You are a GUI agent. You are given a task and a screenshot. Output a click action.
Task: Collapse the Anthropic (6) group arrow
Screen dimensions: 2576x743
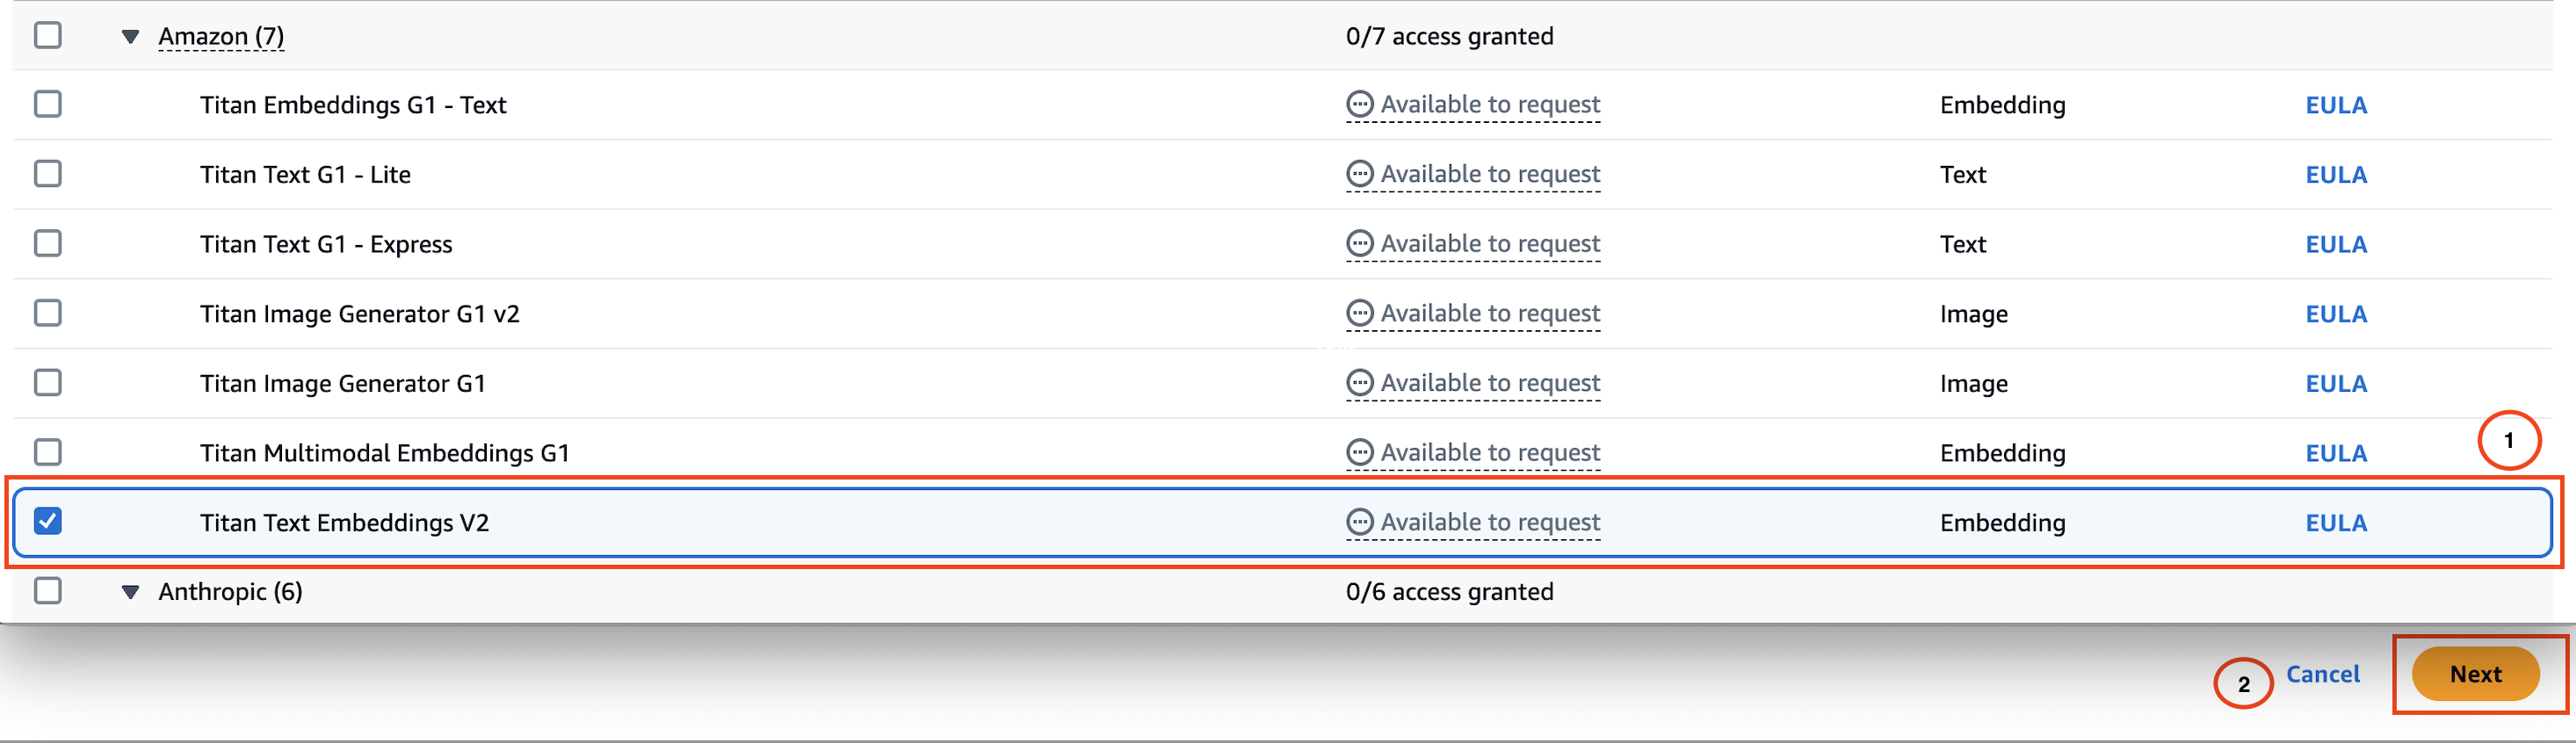click(x=130, y=592)
